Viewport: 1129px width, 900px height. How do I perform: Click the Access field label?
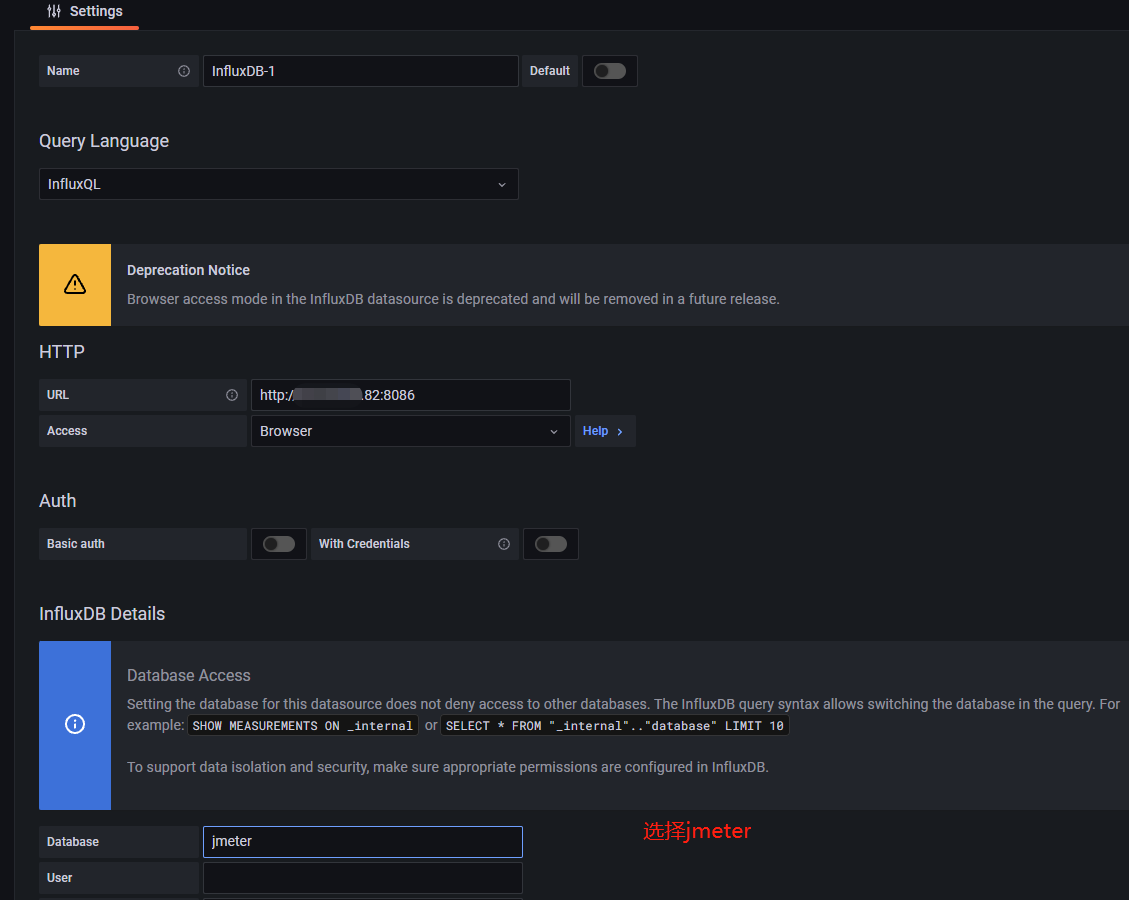click(67, 431)
